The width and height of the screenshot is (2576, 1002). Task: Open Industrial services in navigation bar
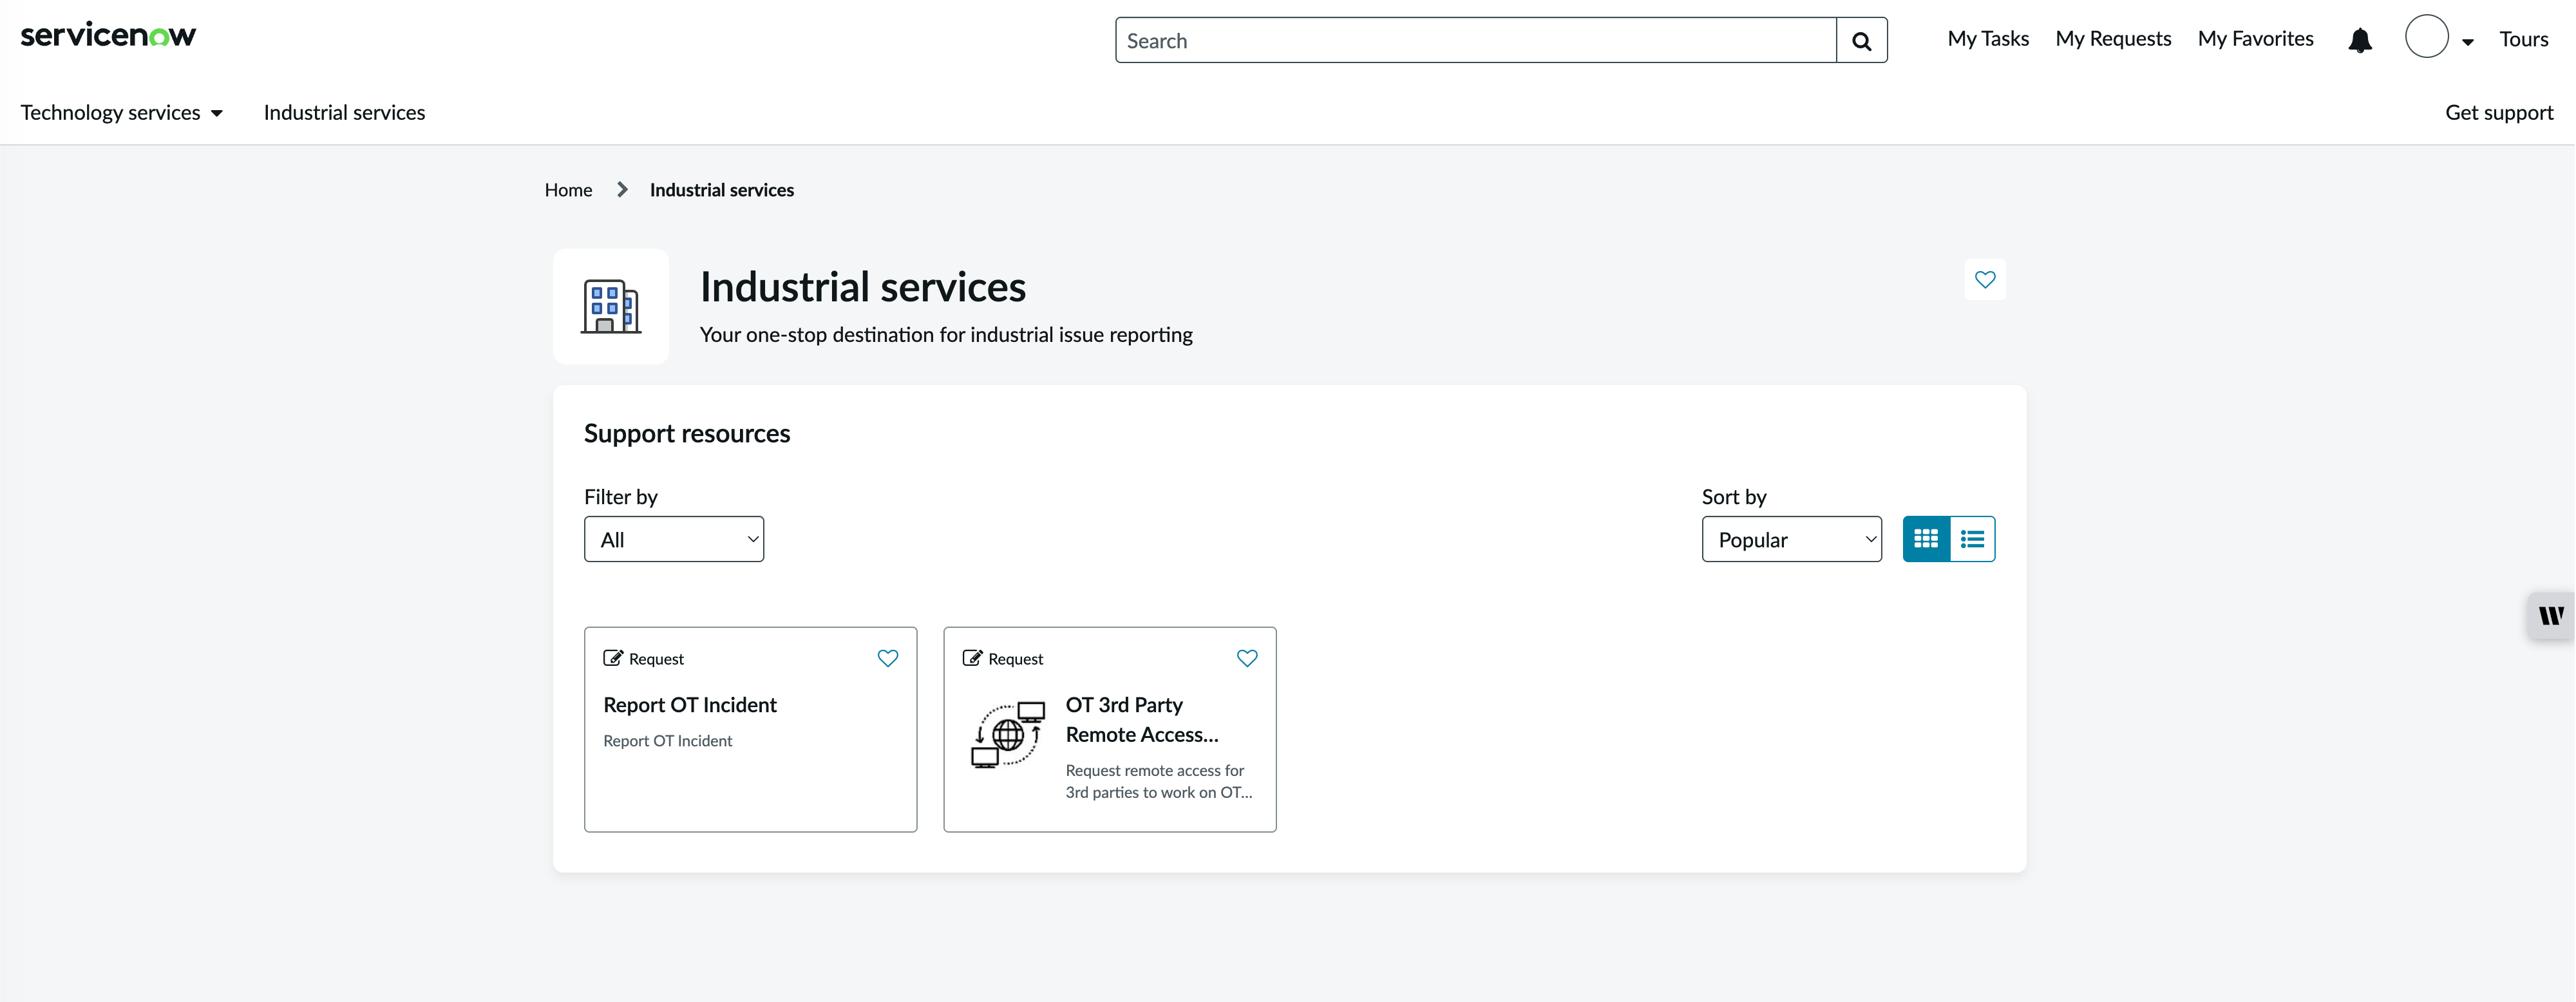coord(344,113)
